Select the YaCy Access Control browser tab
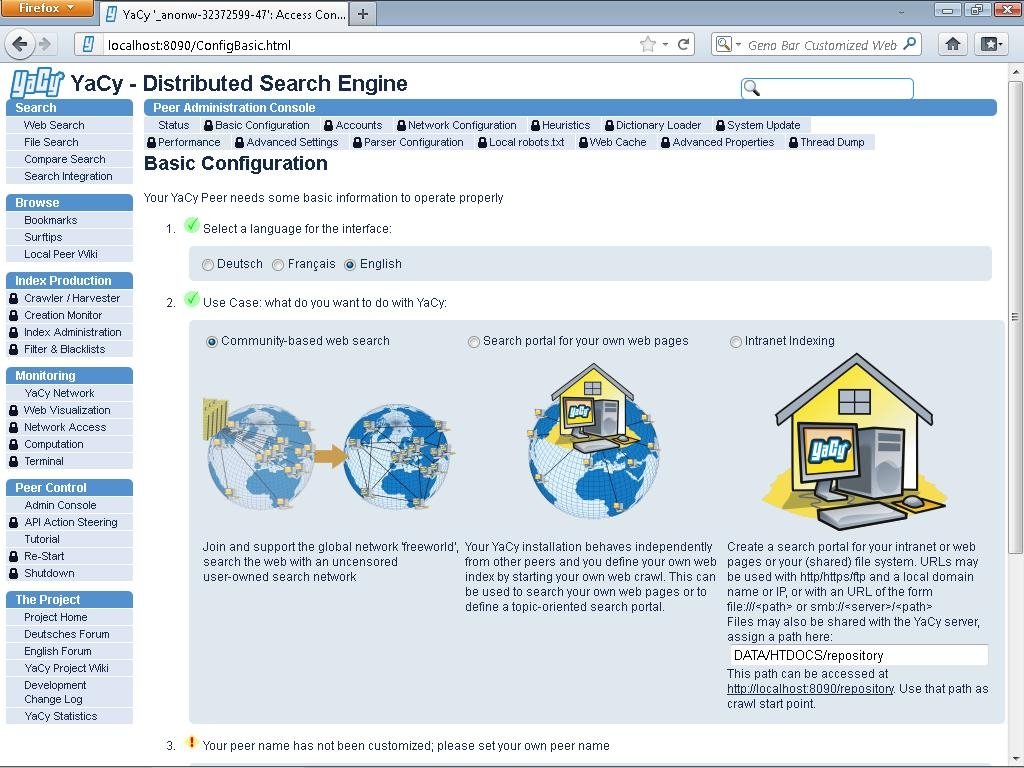Image resolution: width=1024 pixels, height=768 pixels. [225, 14]
